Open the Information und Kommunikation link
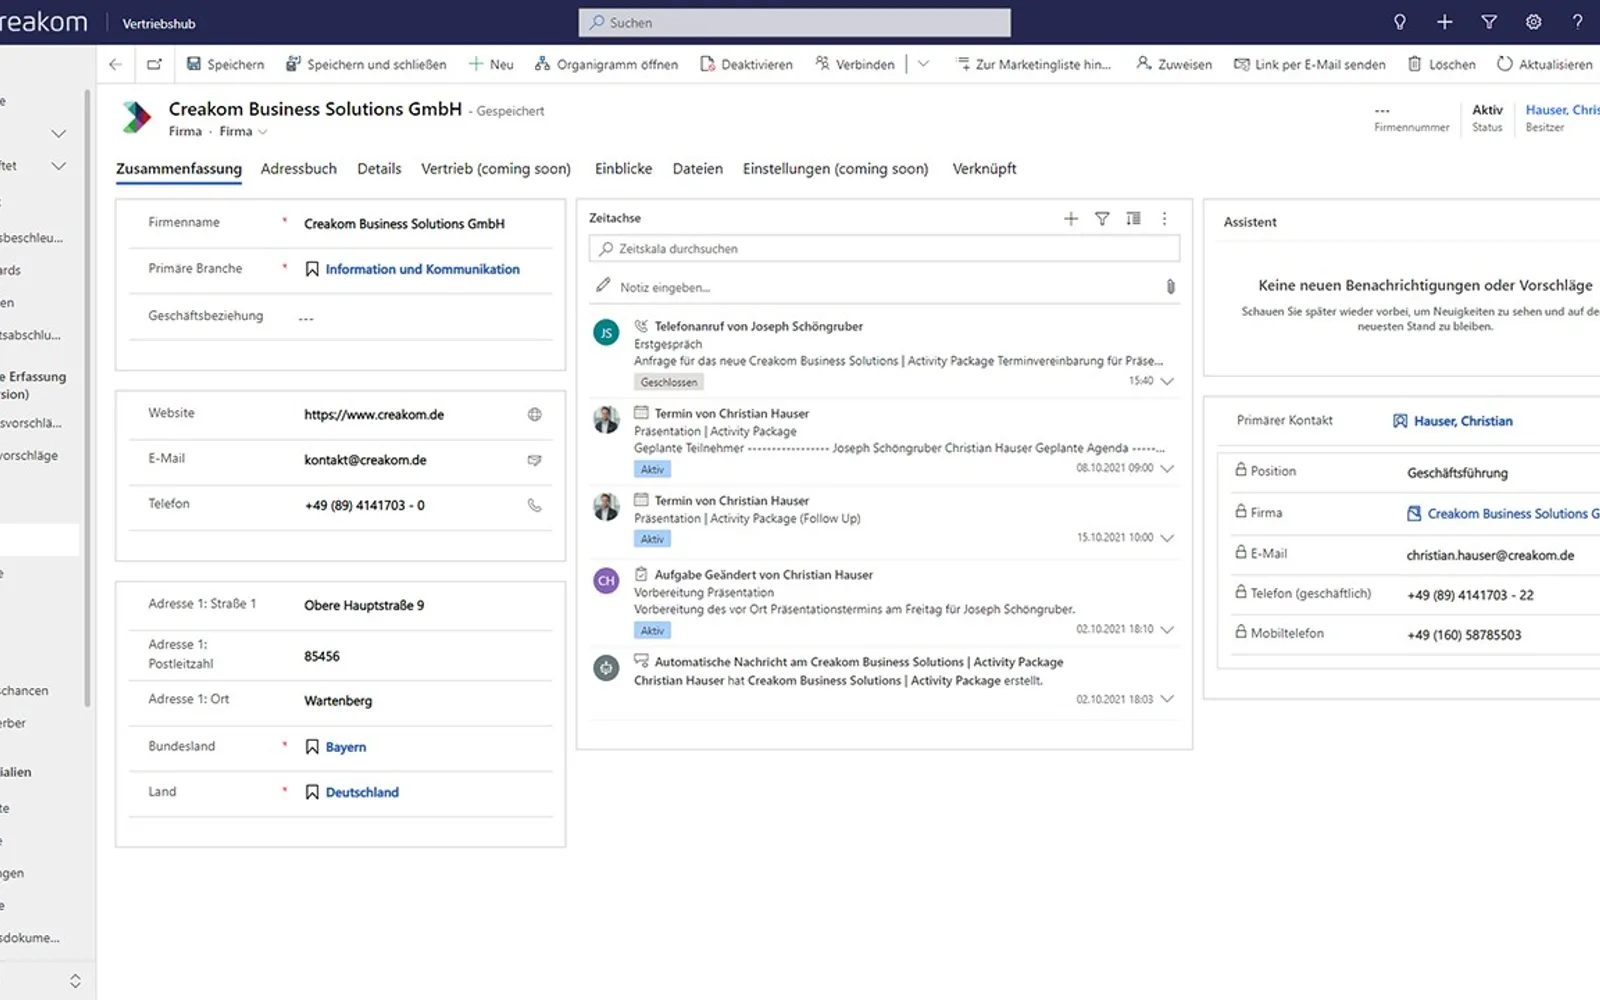Image resolution: width=1600 pixels, height=1000 pixels. point(422,269)
